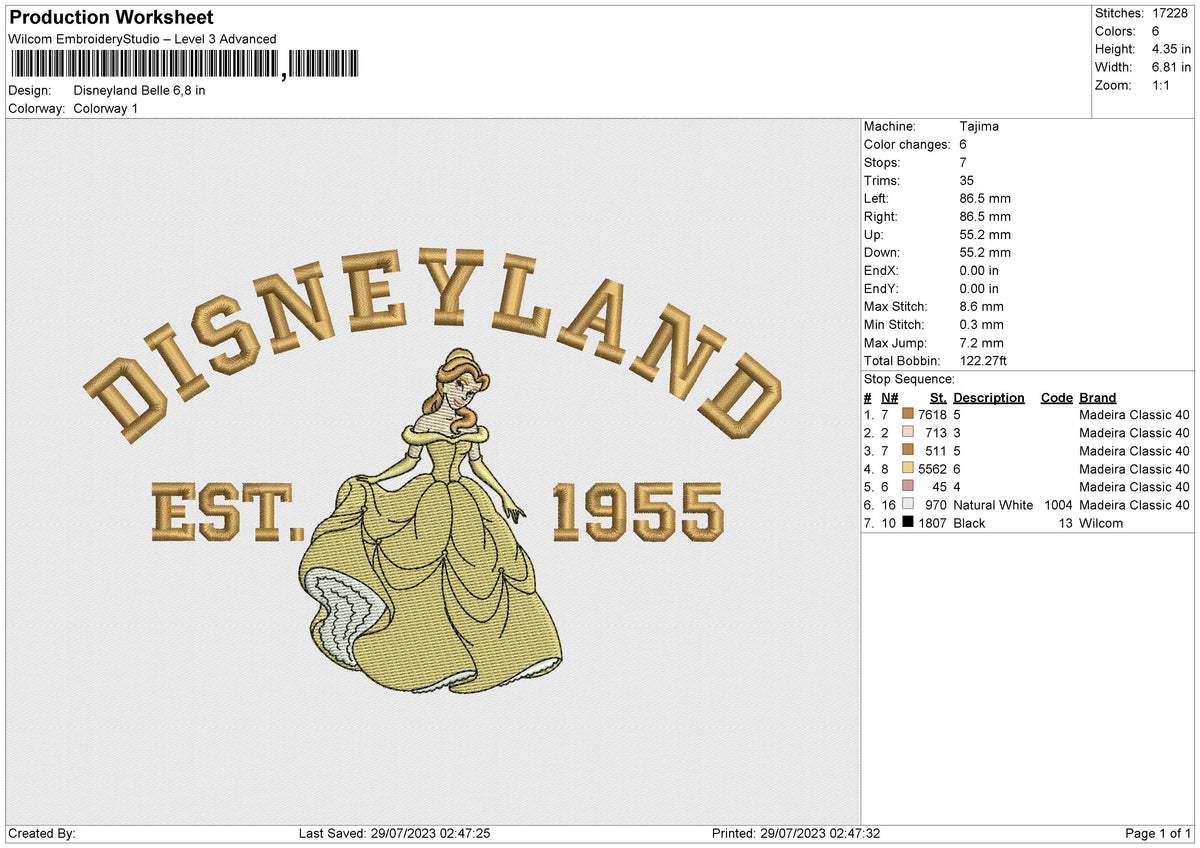
Task: Click the stop 1 brown color swatch
Action: [908, 414]
